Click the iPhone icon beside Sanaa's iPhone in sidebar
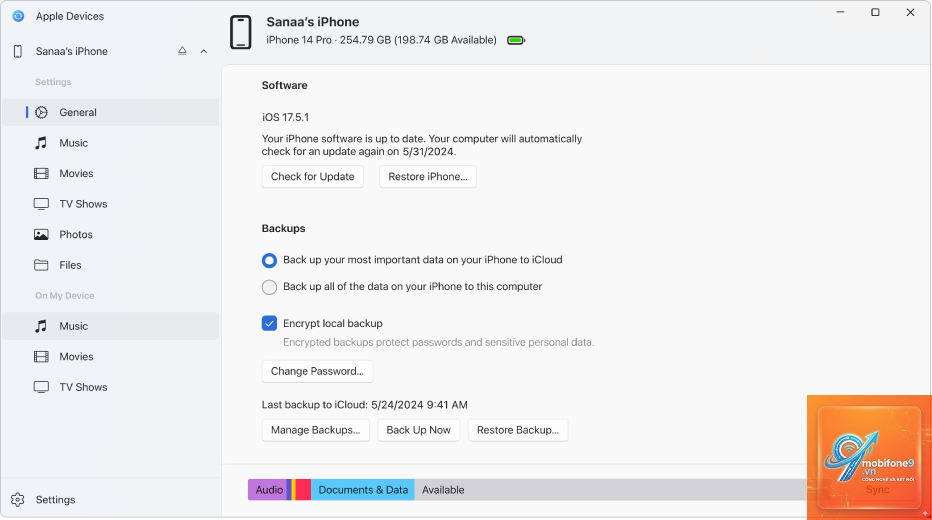932x520 pixels. (18, 51)
